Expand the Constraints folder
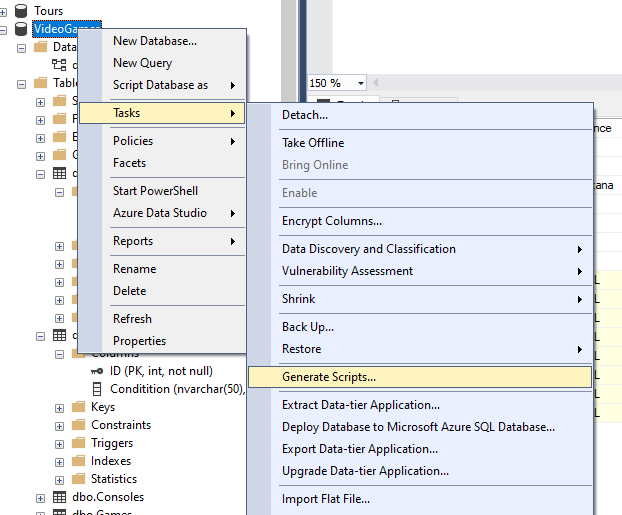This screenshot has width=622, height=515. [x=60, y=427]
